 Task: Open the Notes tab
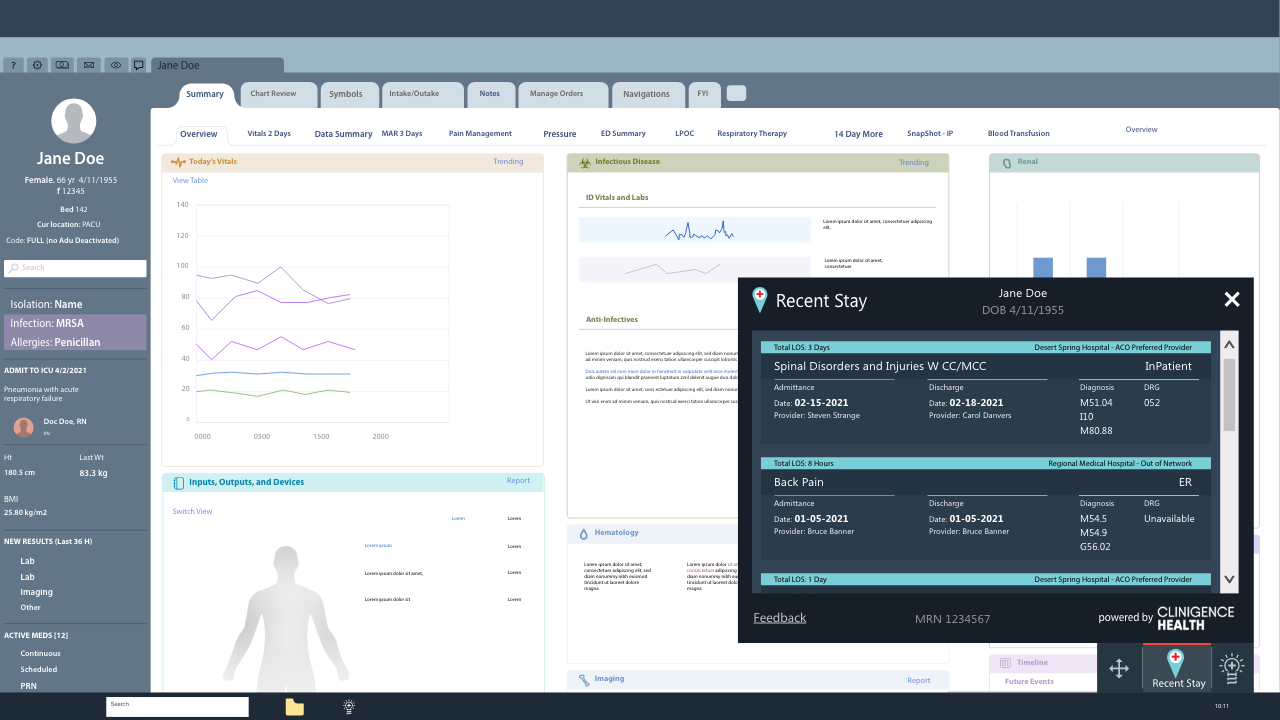(x=490, y=94)
